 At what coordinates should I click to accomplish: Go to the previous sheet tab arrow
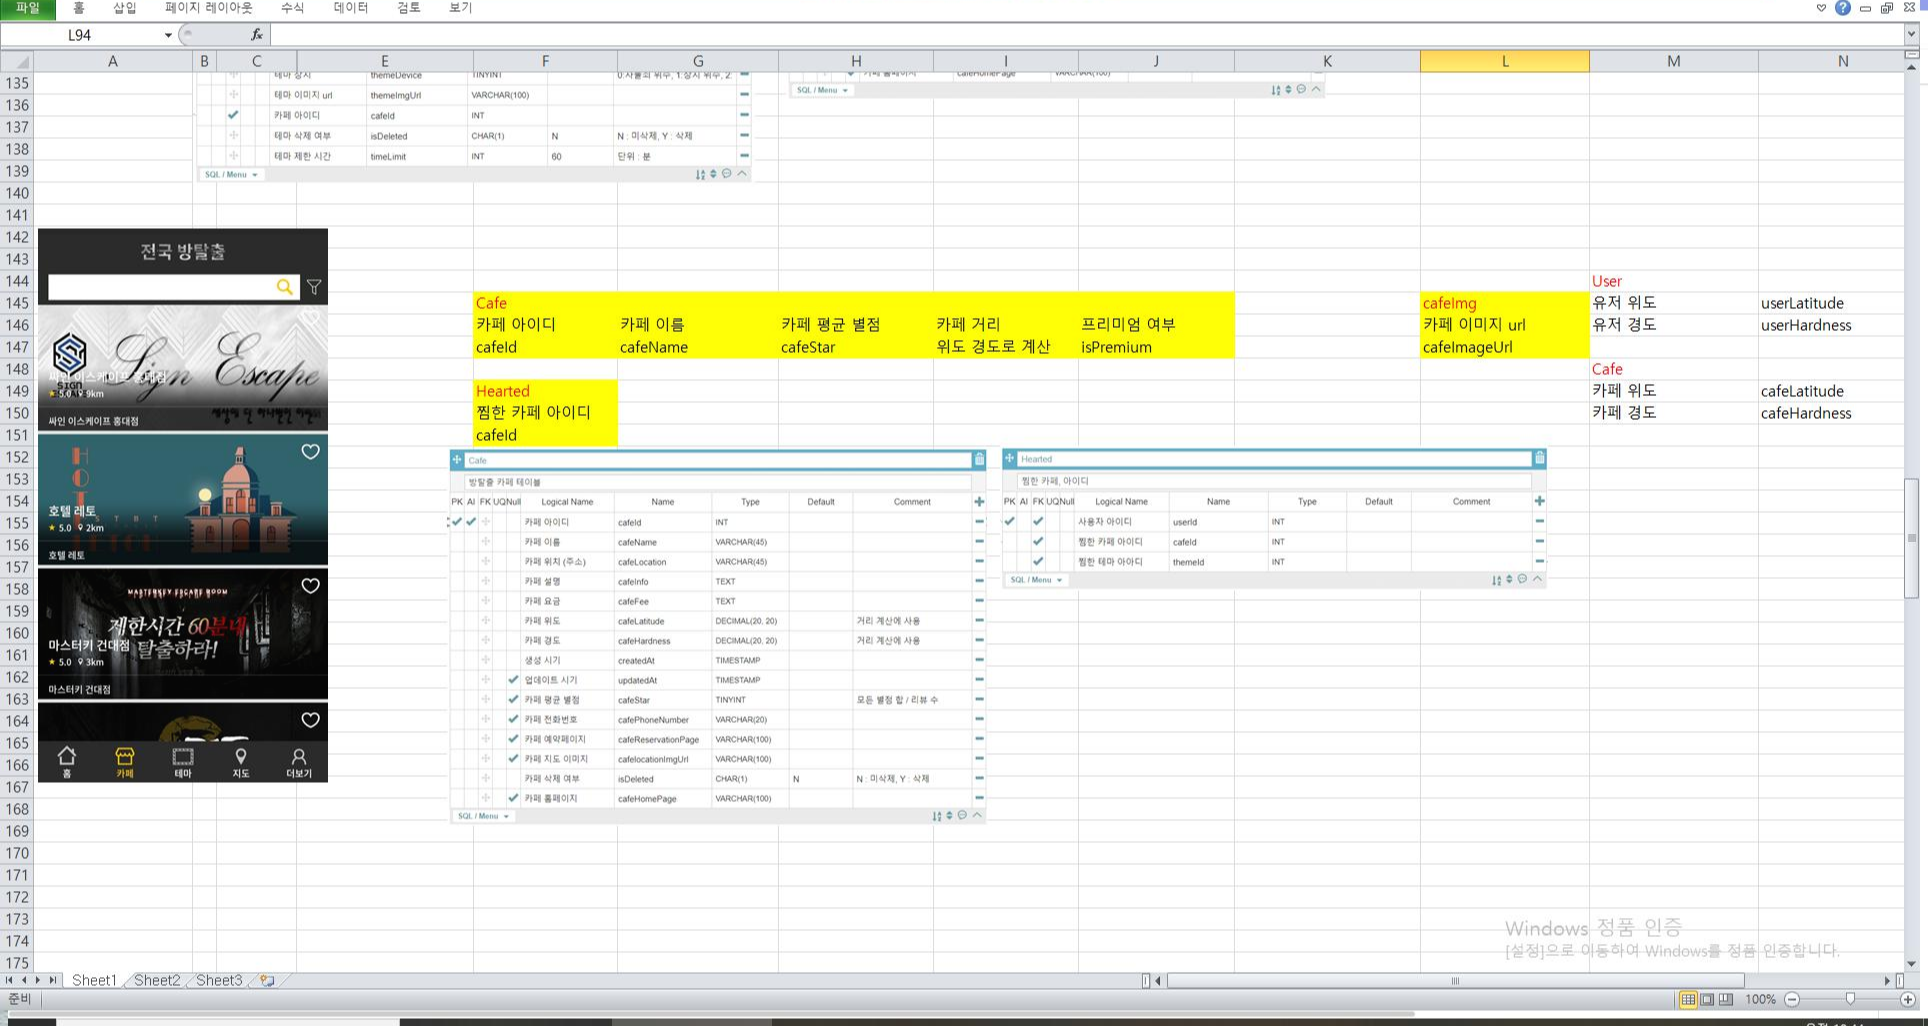tap(24, 980)
